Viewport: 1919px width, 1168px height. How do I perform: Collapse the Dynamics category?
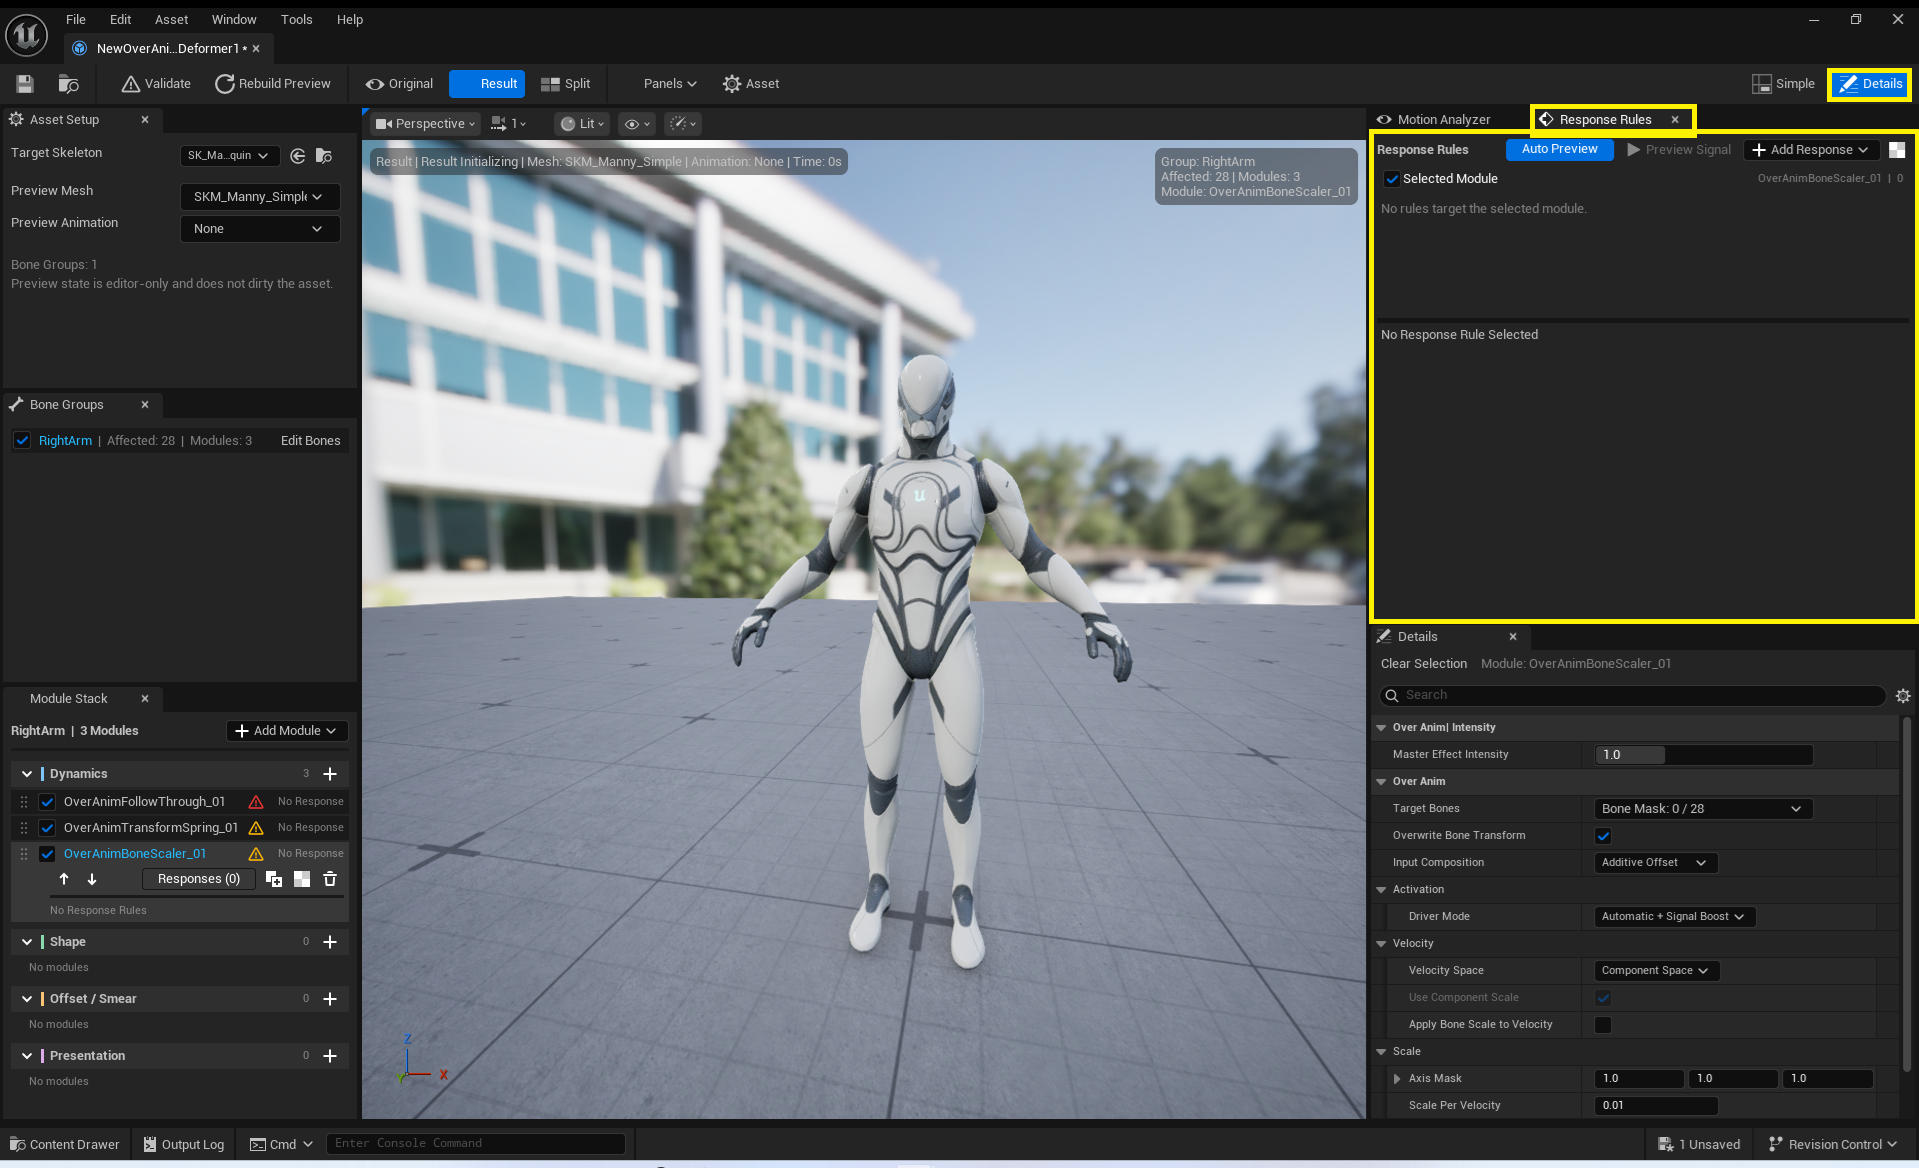point(27,774)
